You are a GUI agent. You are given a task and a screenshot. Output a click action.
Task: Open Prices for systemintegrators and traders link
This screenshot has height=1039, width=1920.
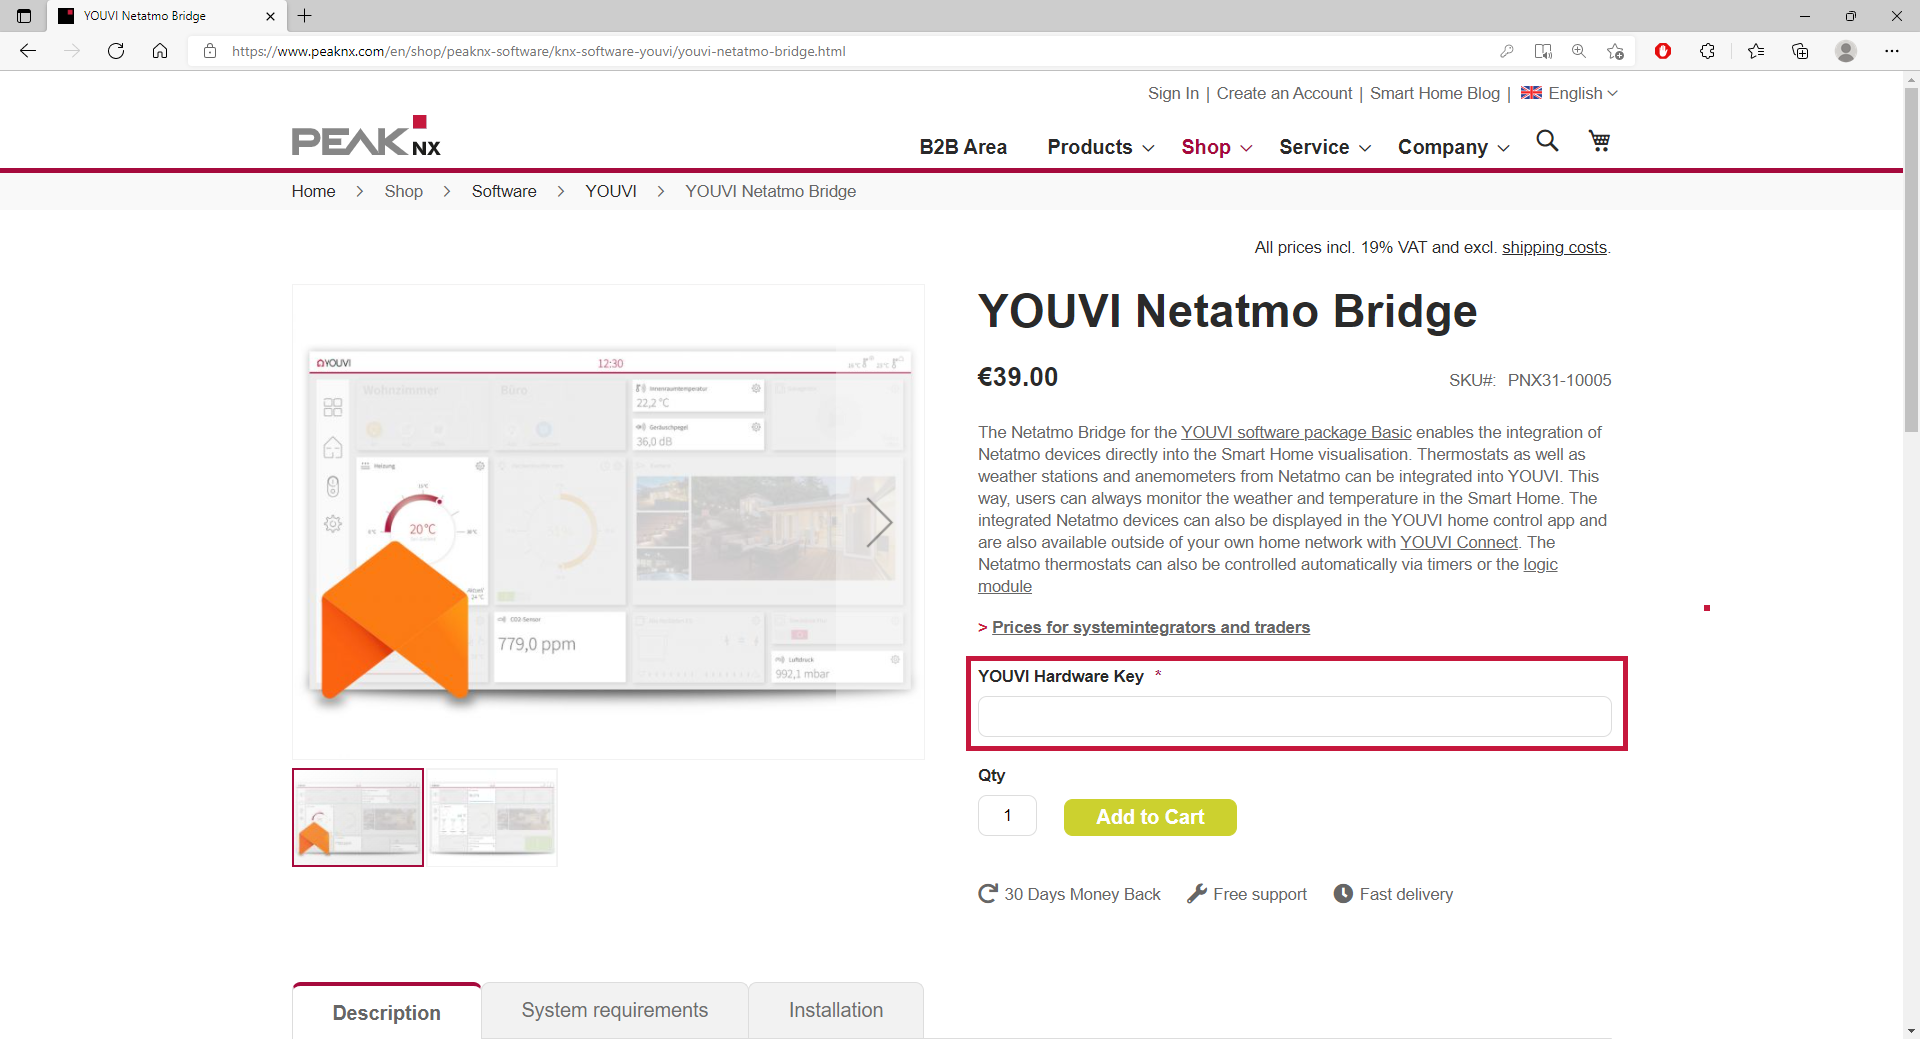[x=1151, y=627]
